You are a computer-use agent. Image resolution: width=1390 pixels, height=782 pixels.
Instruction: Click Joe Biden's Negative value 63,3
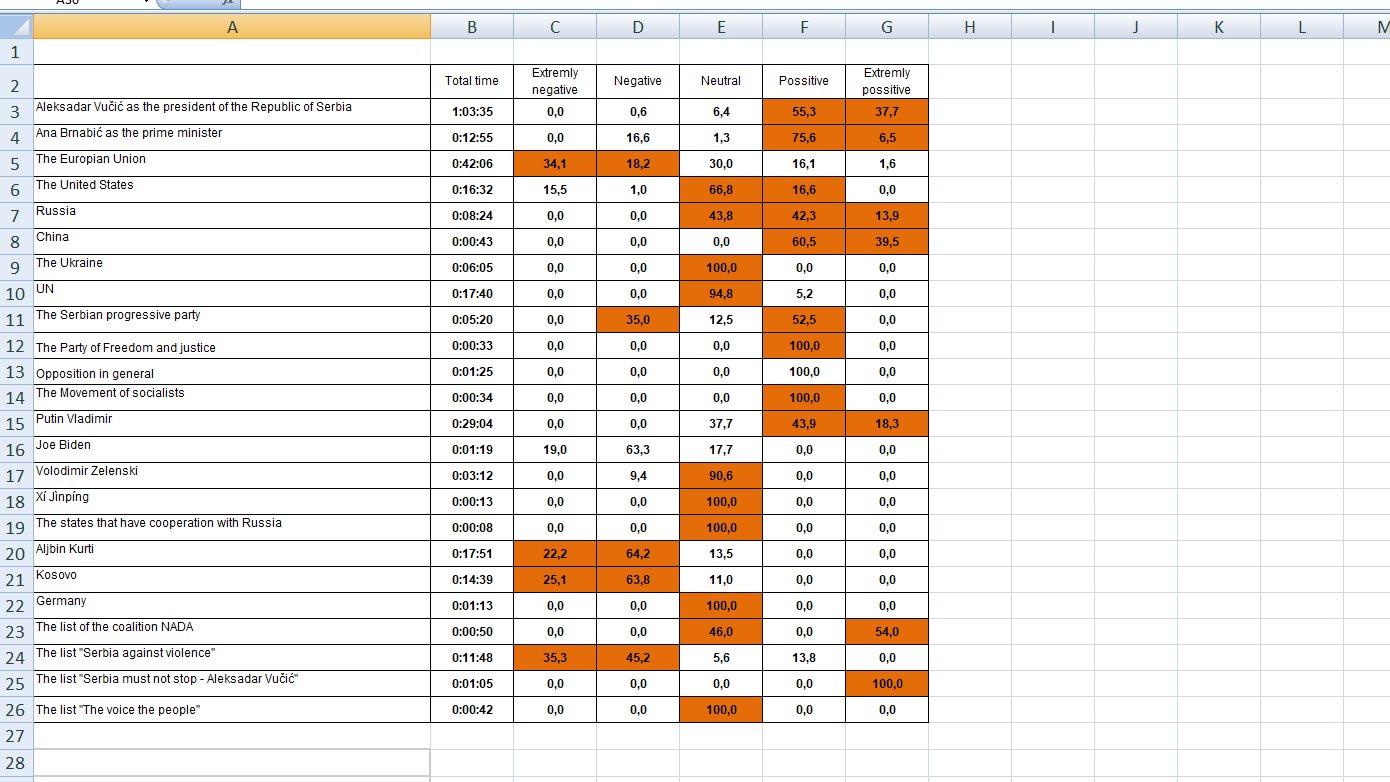(638, 450)
